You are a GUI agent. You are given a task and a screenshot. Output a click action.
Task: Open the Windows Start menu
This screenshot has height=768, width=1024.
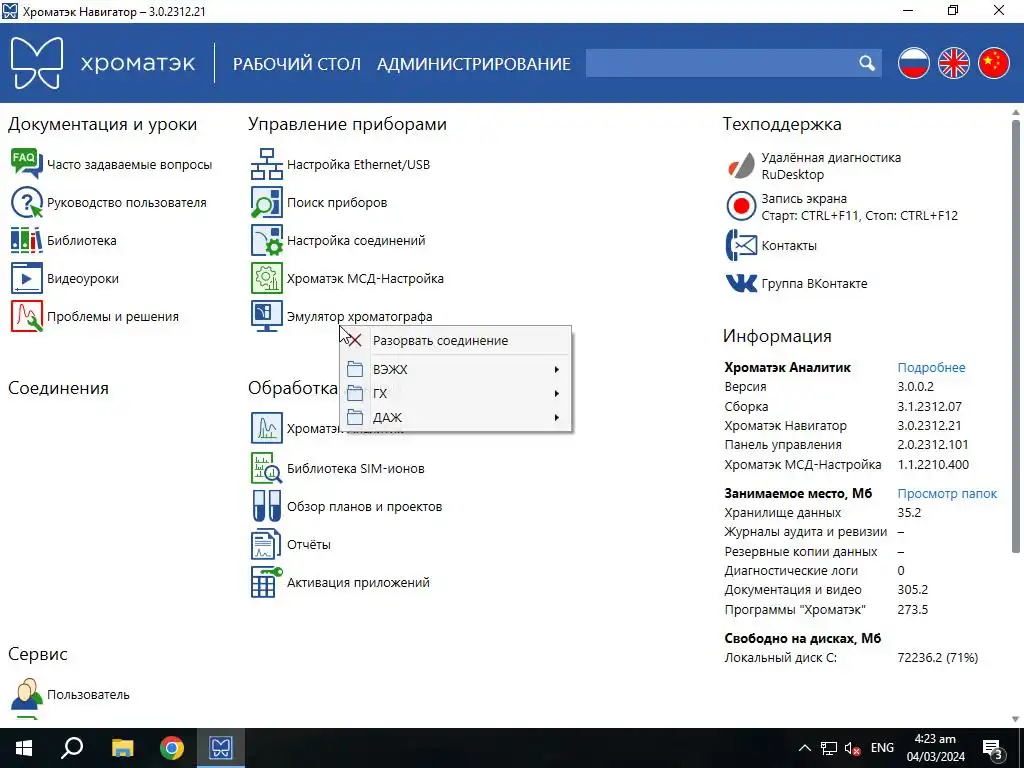point(24,748)
